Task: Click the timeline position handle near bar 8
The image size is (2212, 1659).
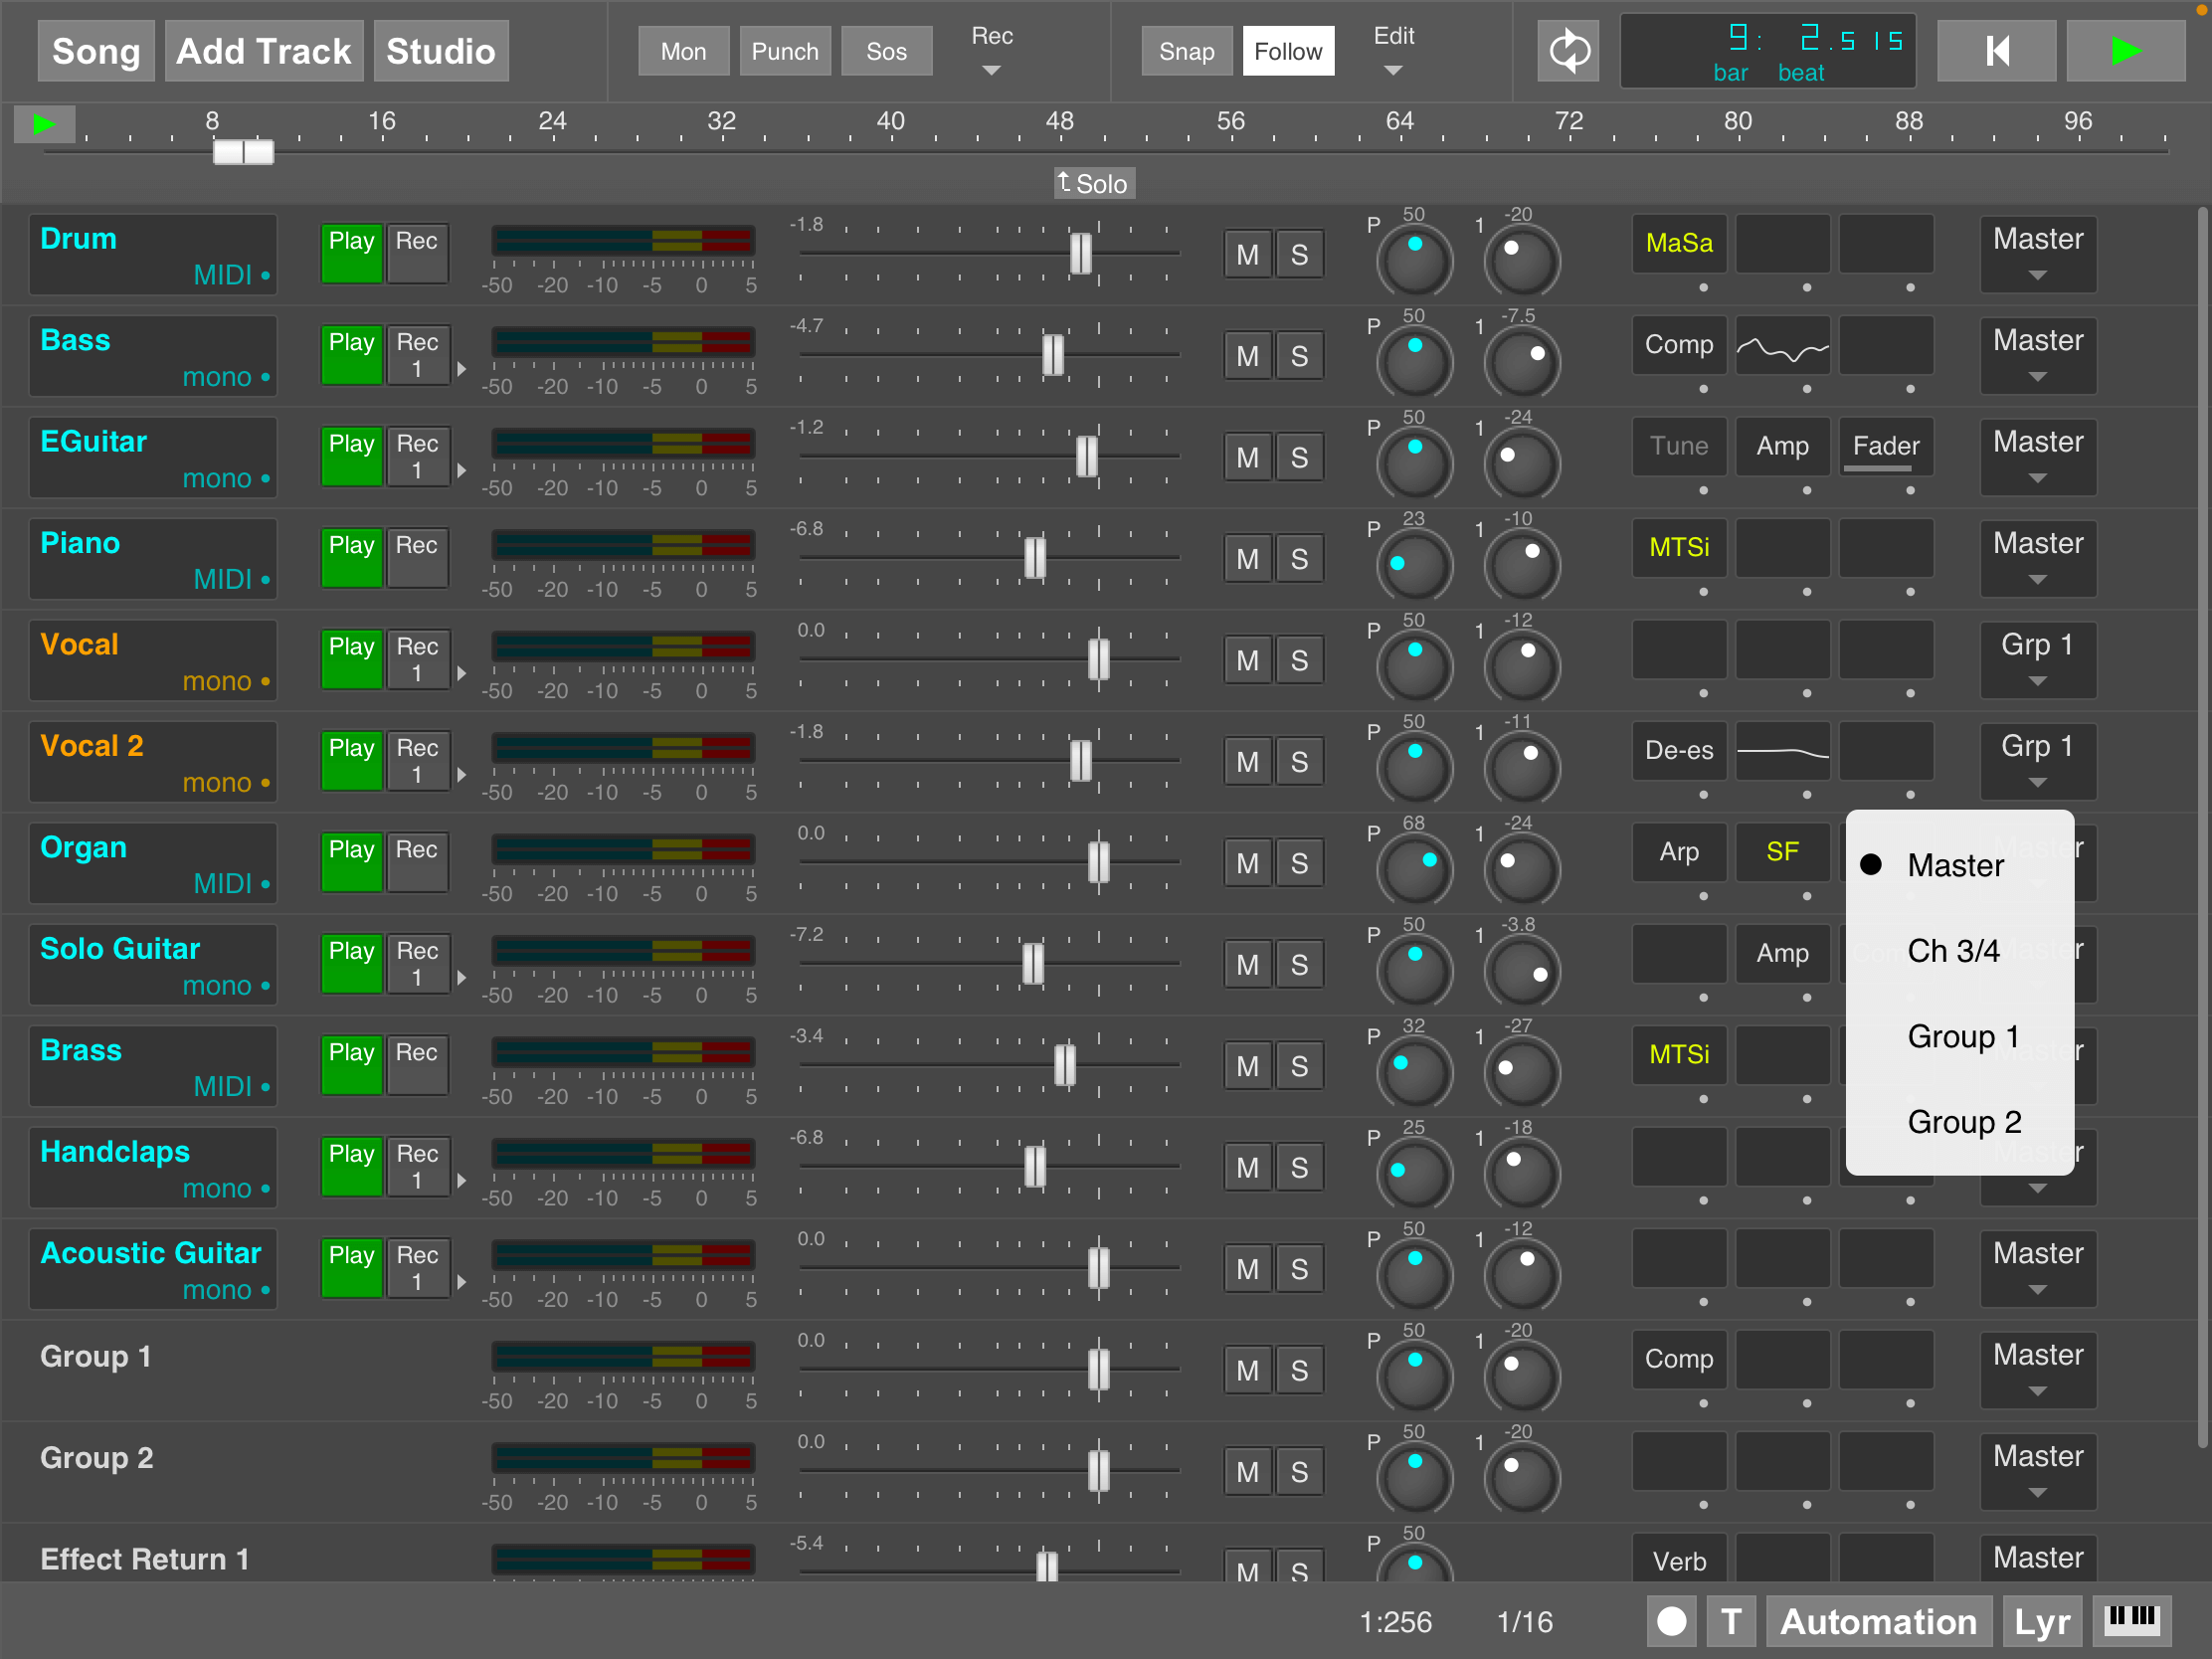Action: click(x=243, y=152)
